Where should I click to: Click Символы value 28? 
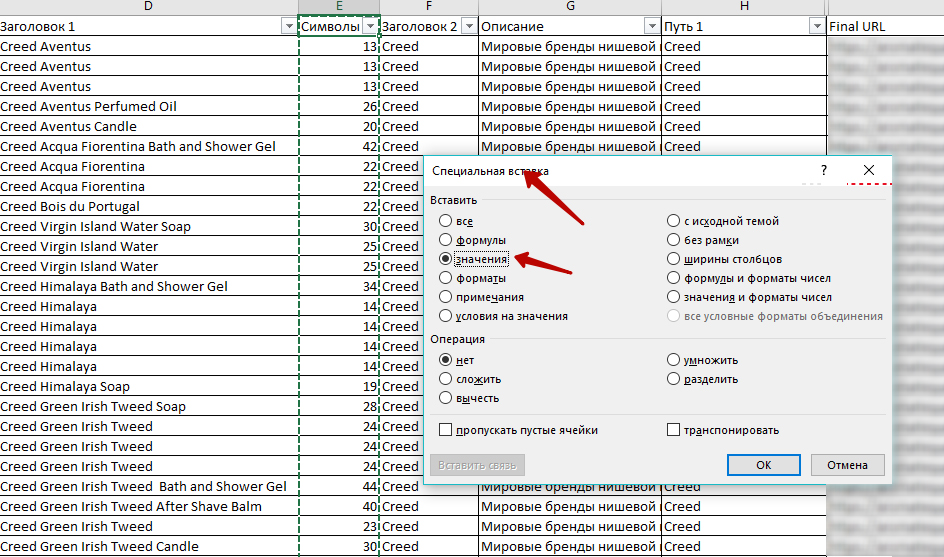point(339,406)
